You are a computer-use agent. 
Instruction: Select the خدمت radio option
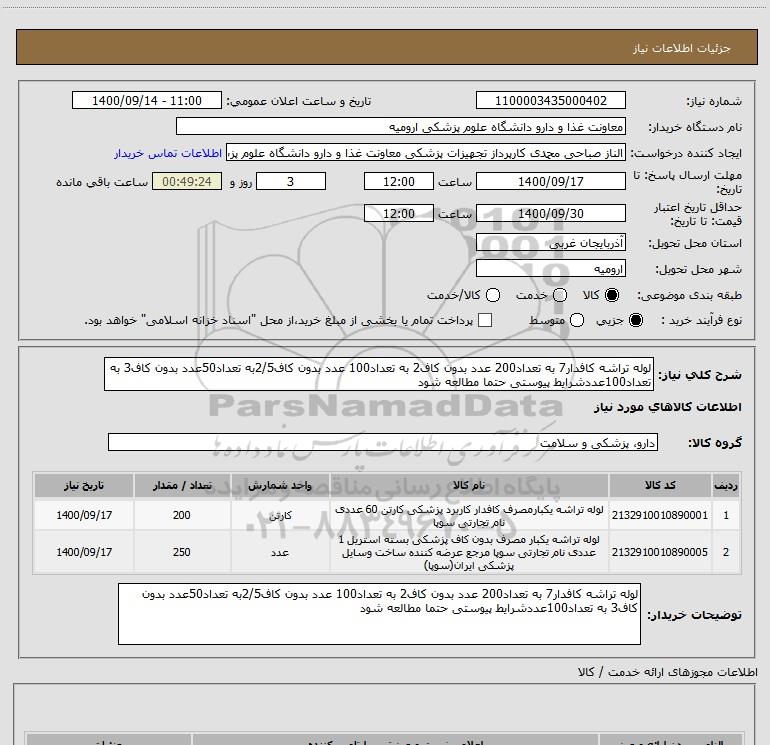(559, 296)
